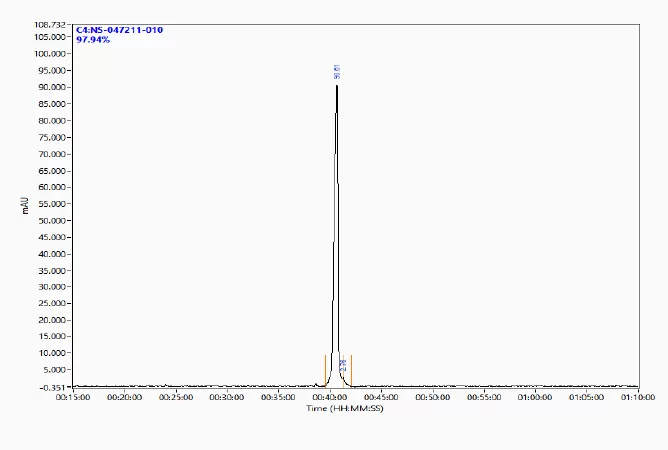Click y-axis minimum value -0.351

(52, 387)
